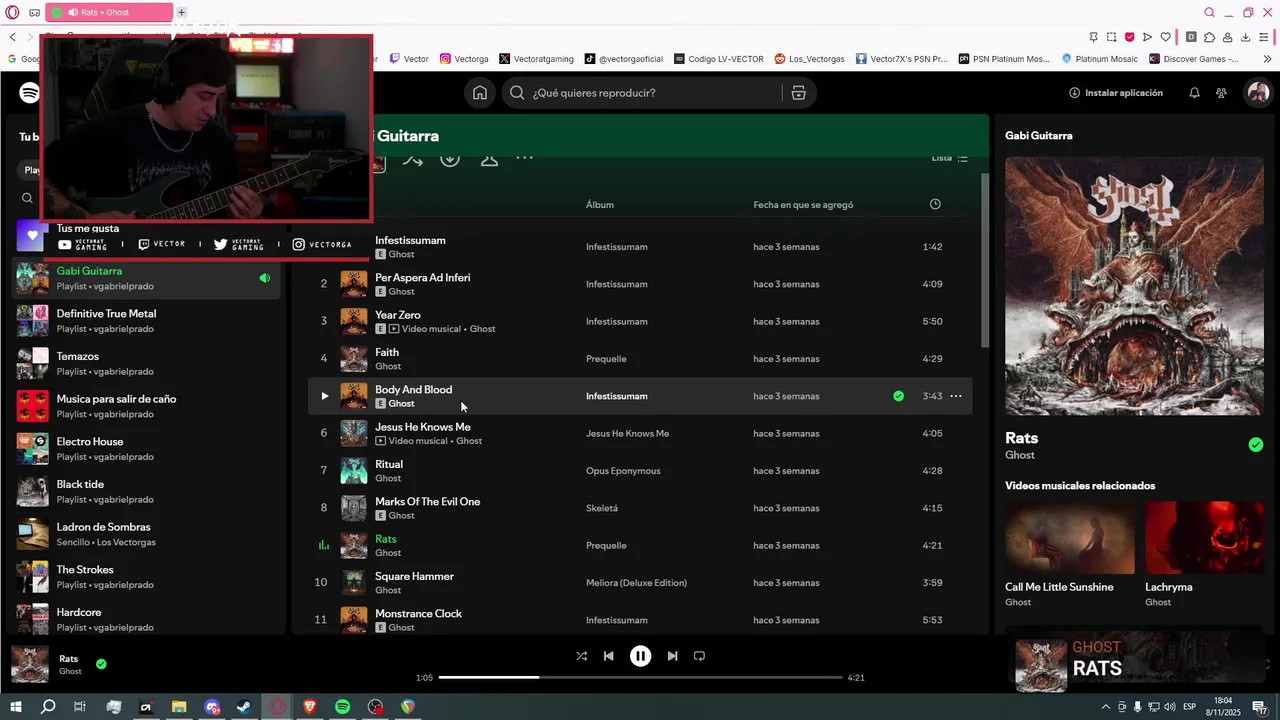Image resolution: width=1280 pixels, height=720 pixels.
Task: Click the Opera snapshot tool icon
Action: tap(1111, 37)
